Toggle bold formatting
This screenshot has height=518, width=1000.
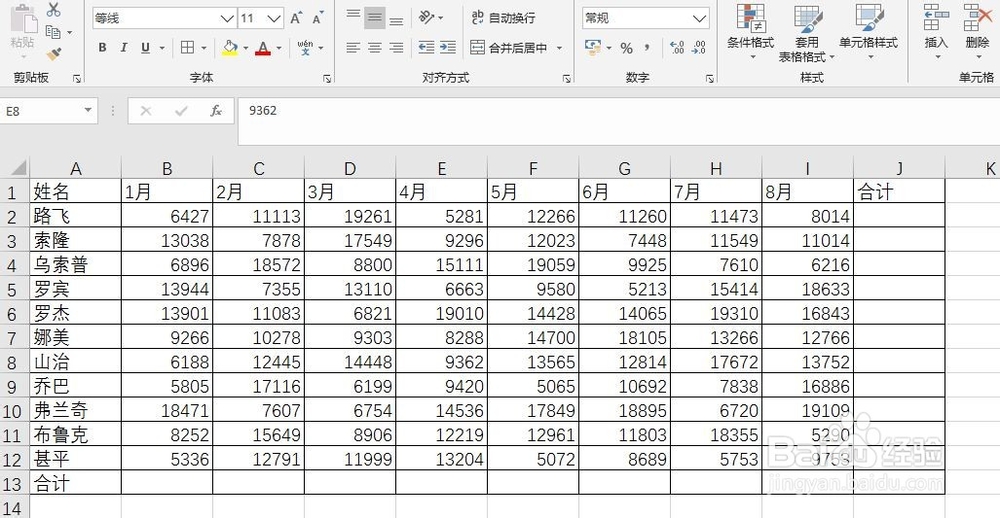102,47
